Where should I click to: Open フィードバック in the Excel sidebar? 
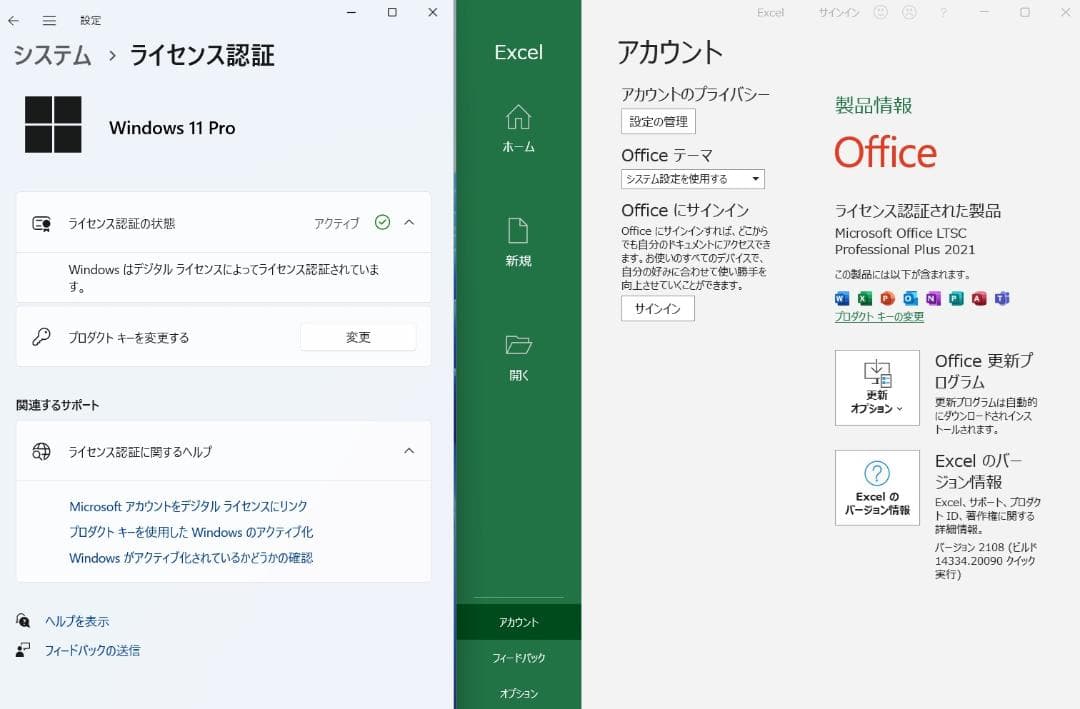point(518,658)
